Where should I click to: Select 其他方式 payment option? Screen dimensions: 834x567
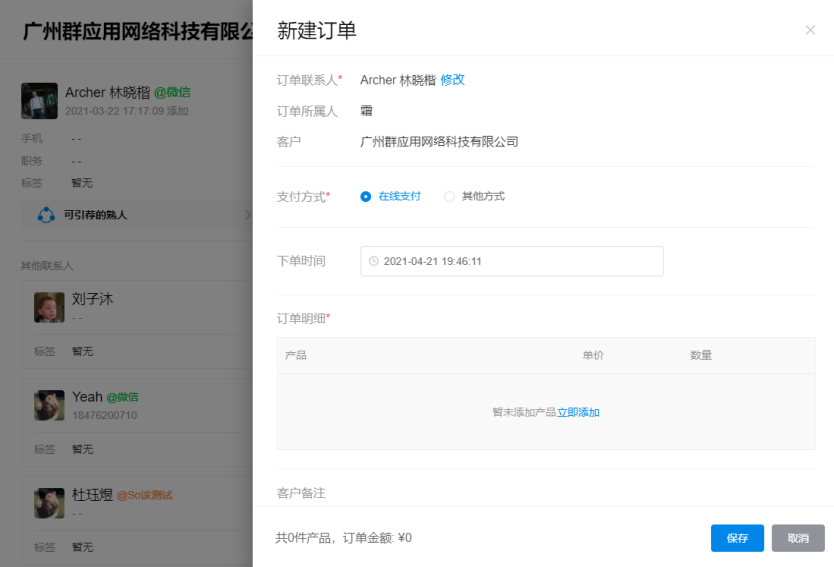(449, 197)
